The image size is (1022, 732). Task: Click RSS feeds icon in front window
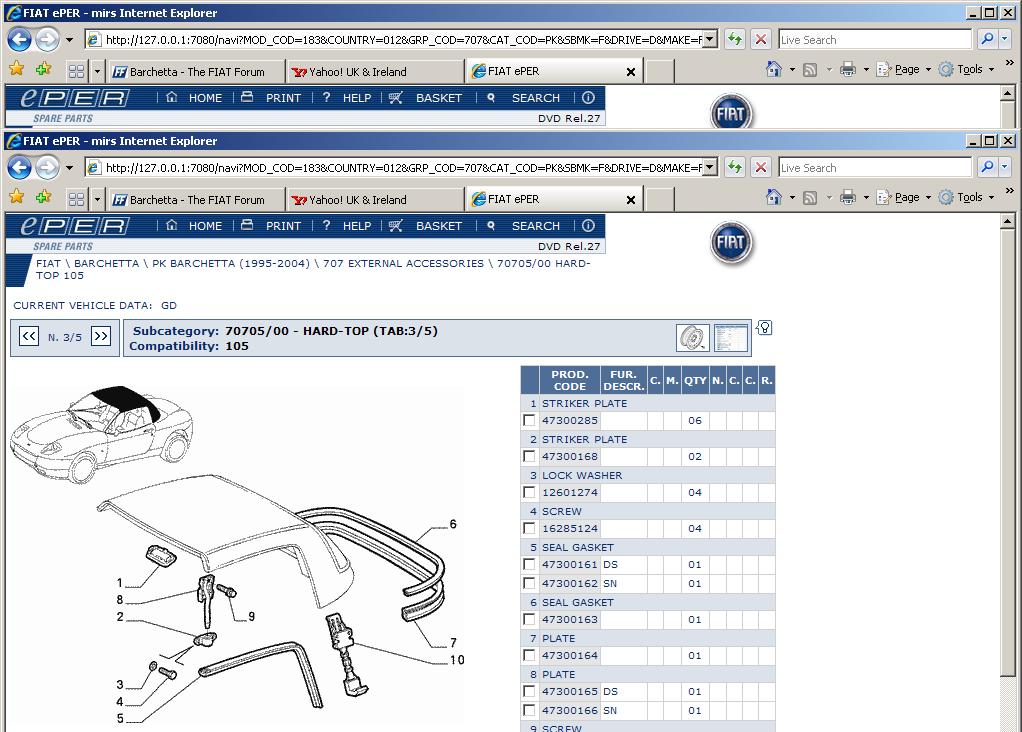coord(810,198)
